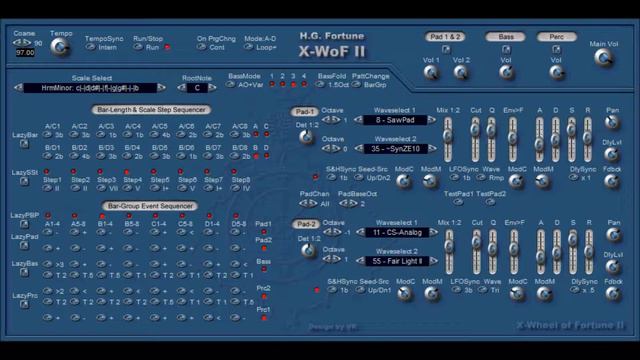This screenshot has width=640, height=360.
Task: Click the Pad-2 DlyLvl knob
Action: tap(613, 267)
